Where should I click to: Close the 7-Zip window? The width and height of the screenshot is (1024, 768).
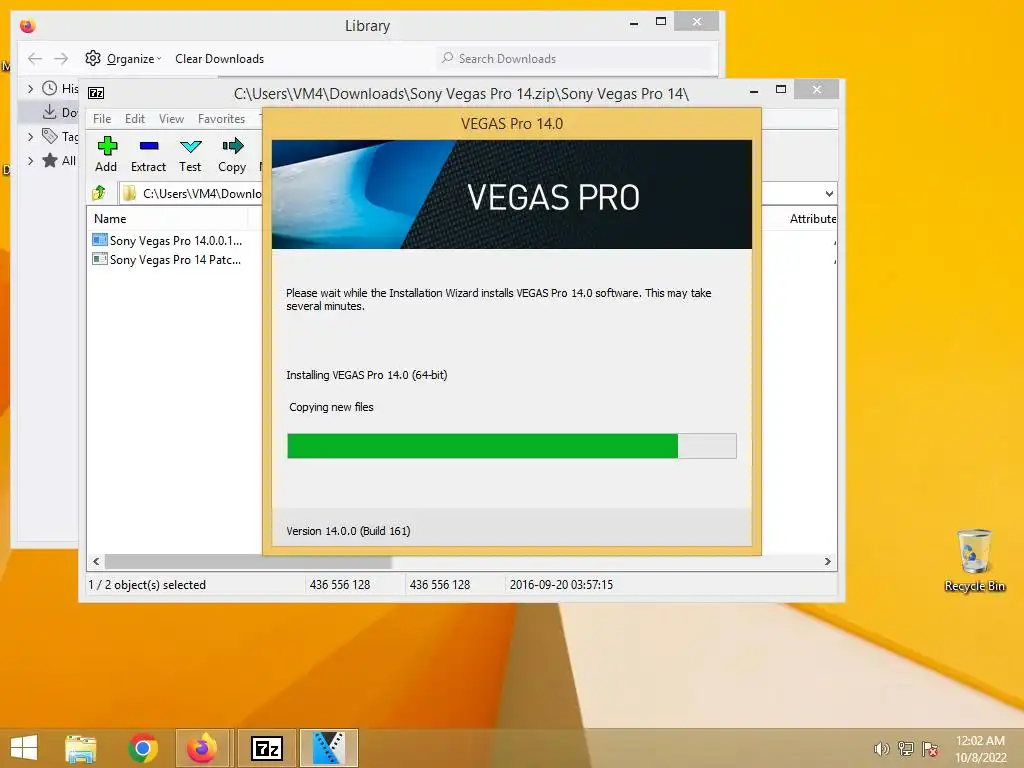(816, 89)
